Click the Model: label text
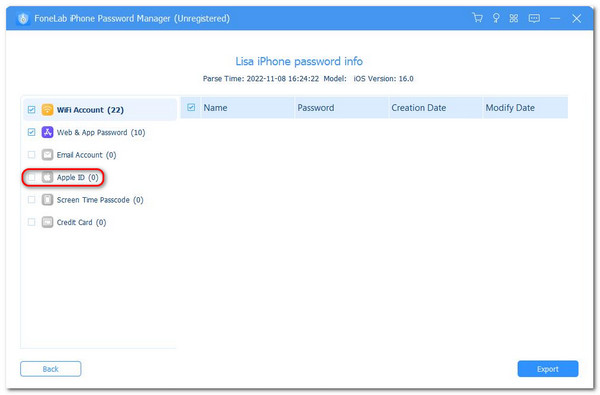The height and width of the screenshot is (395, 600). (335, 78)
